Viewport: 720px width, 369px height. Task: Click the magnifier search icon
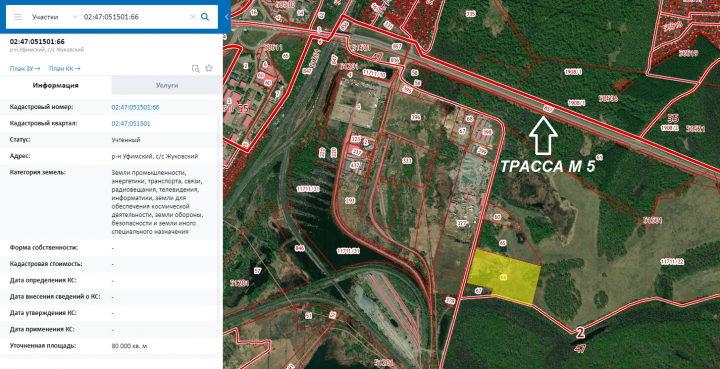point(205,17)
